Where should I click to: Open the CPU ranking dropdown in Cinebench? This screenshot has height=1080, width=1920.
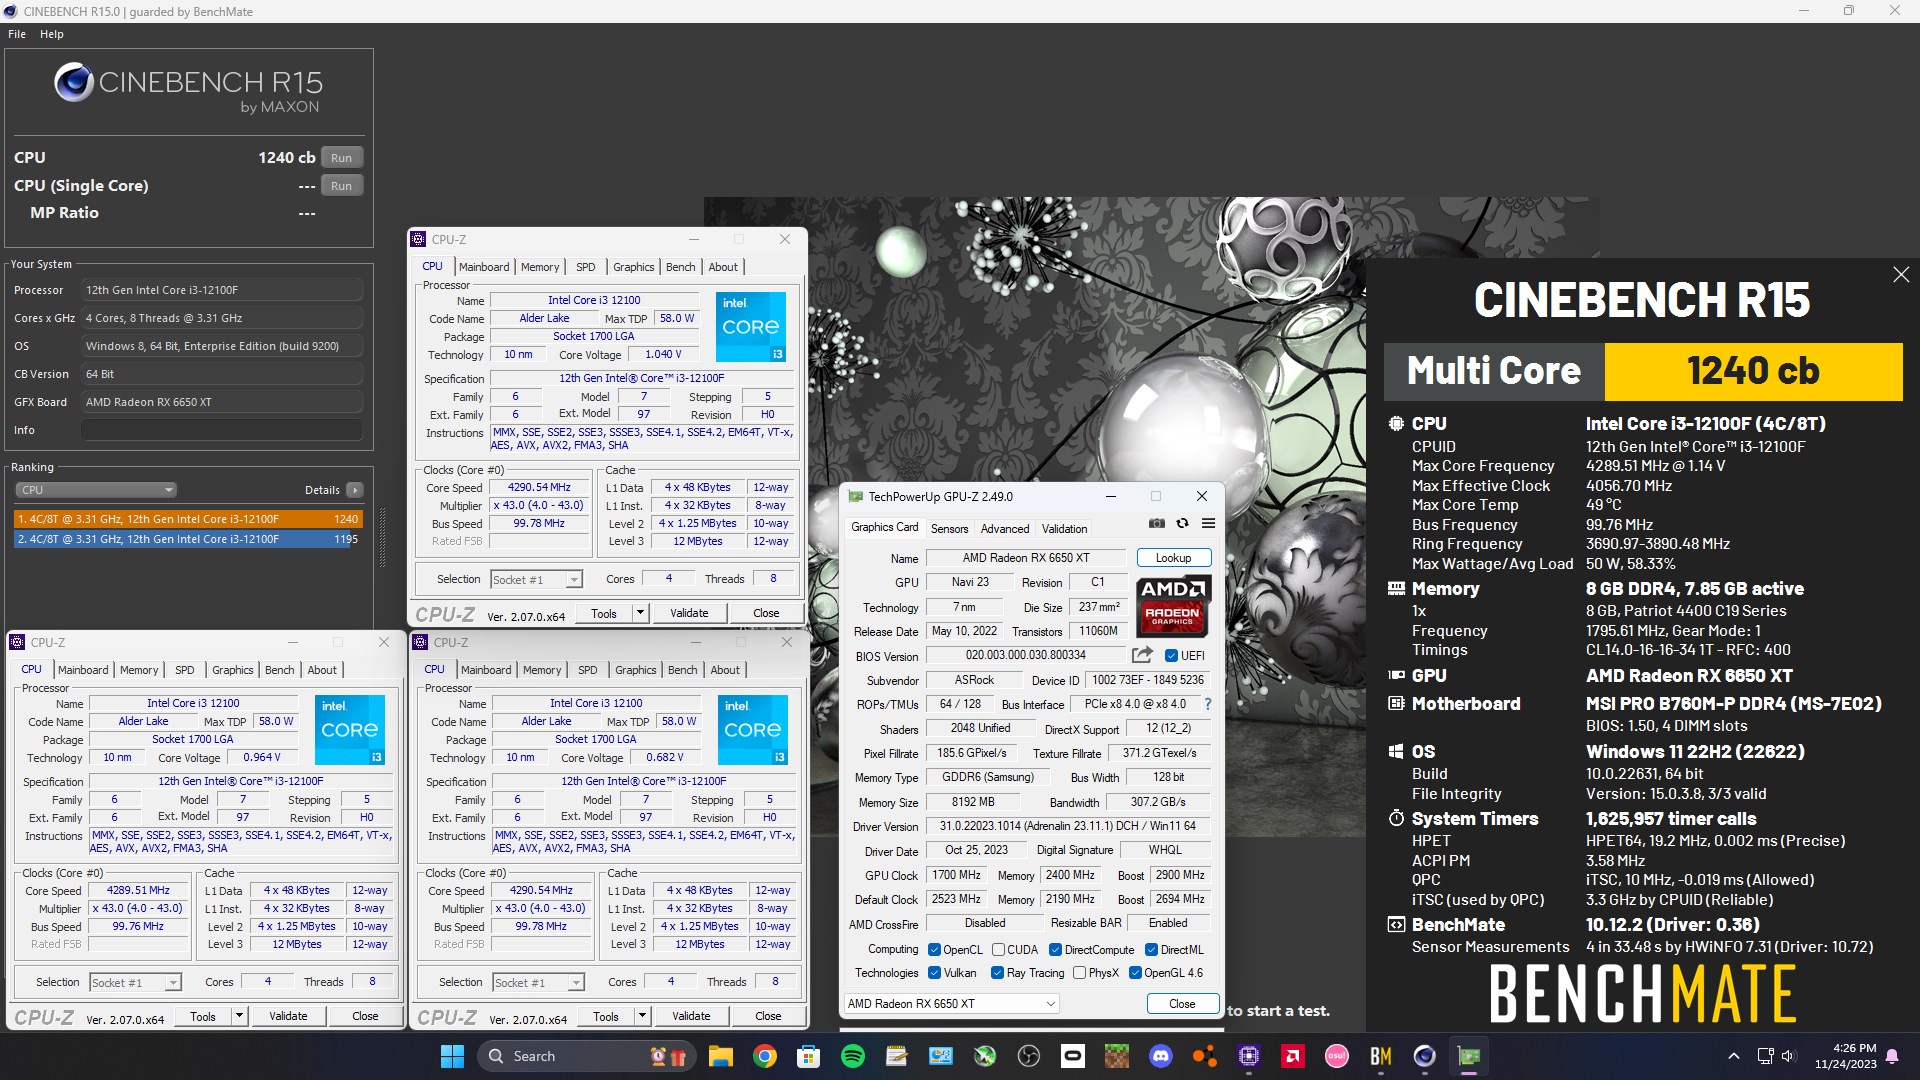pyautogui.click(x=96, y=490)
